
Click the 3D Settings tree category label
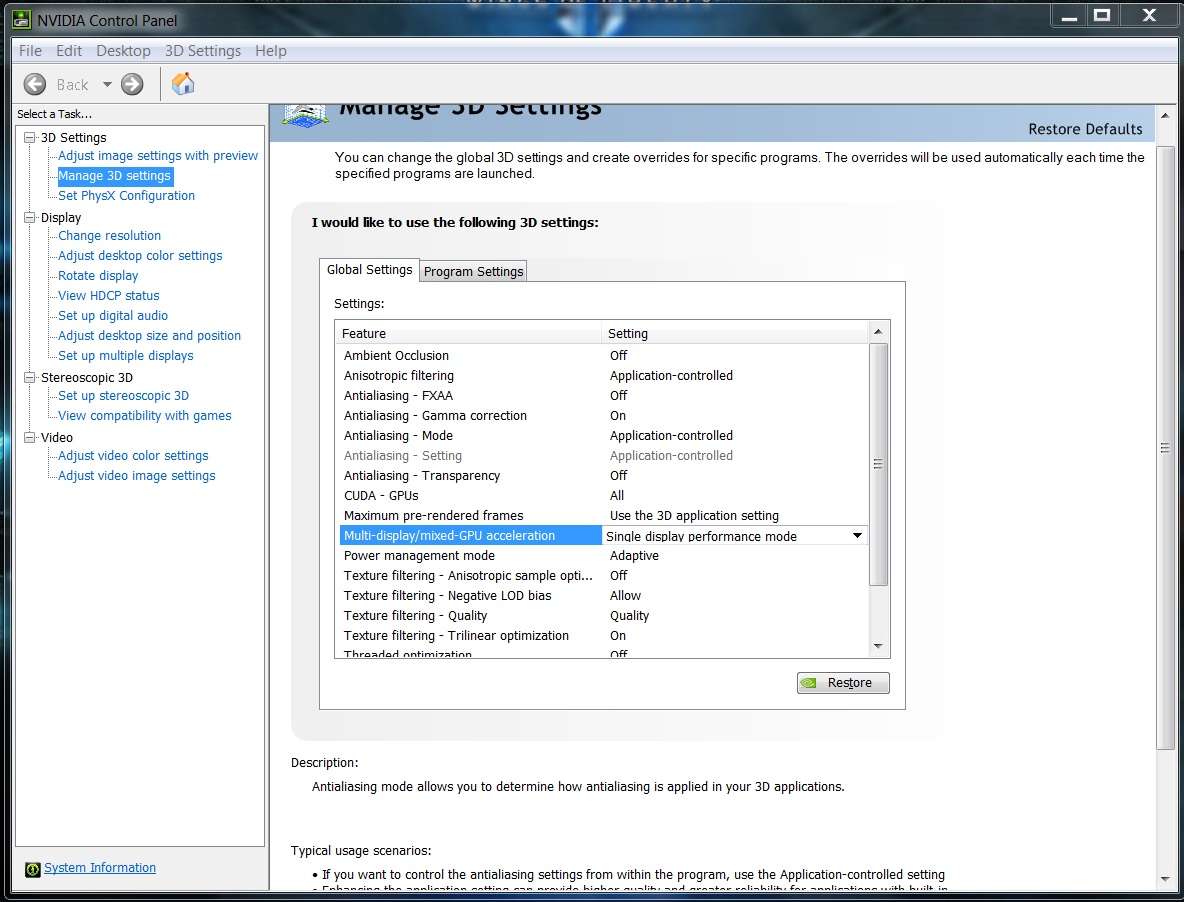pos(73,137)
